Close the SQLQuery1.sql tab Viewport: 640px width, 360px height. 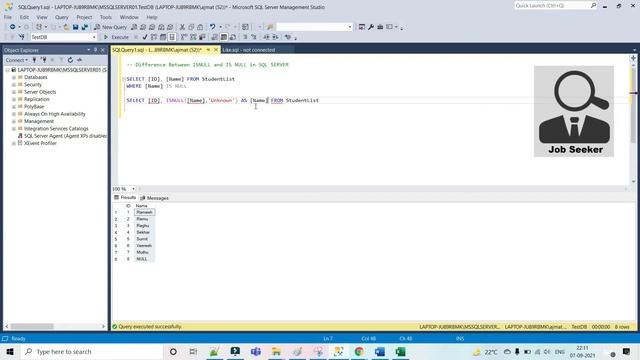(216, 50)
